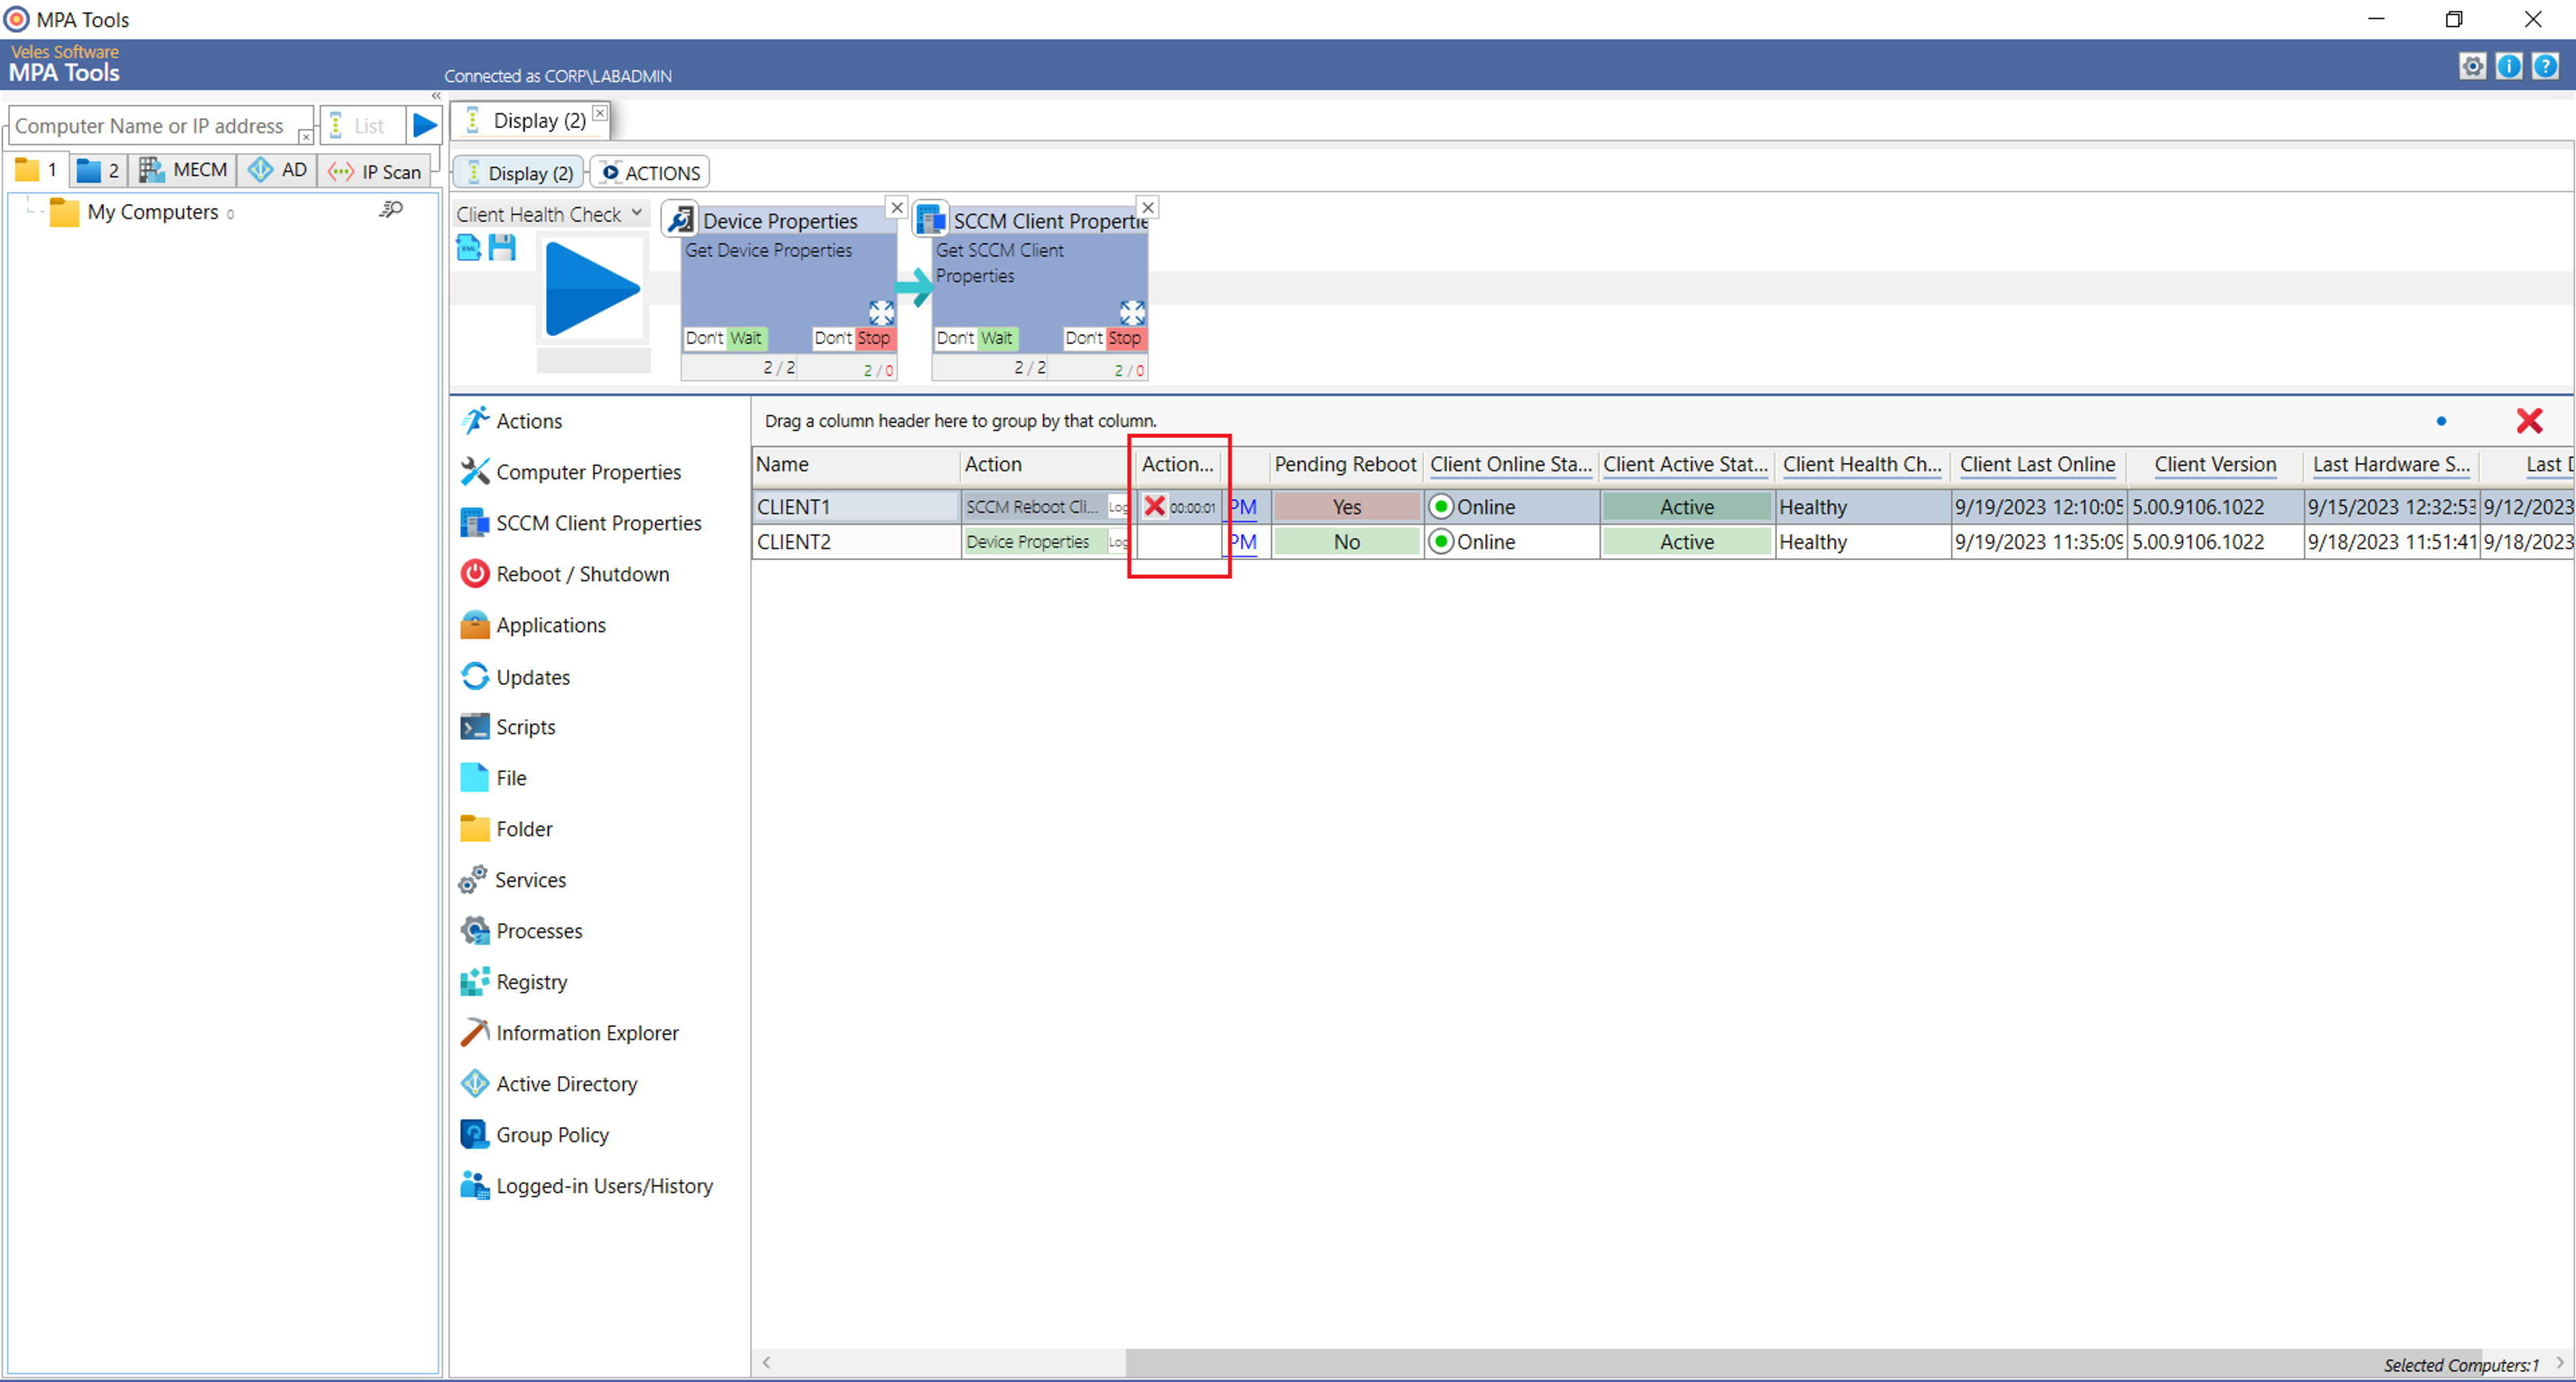Viewport: 2576px width, 1382px height.
Task: Open the Active Directory category
Action: coord(549,1084)
